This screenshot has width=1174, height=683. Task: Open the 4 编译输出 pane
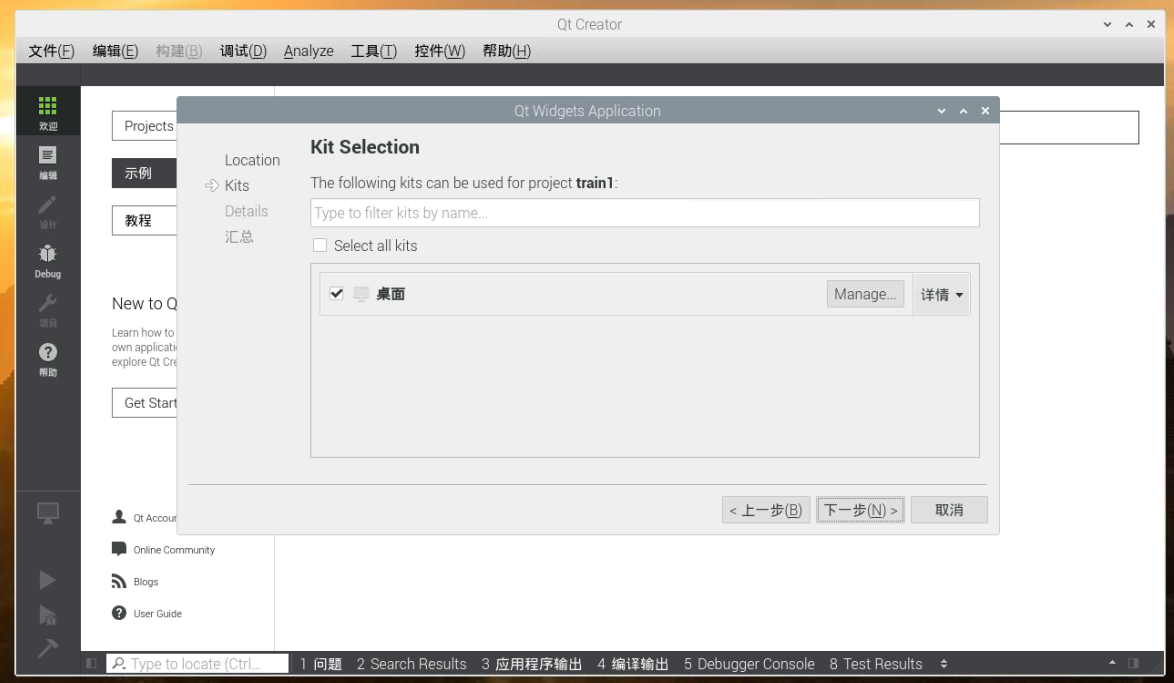pos(633,664)
